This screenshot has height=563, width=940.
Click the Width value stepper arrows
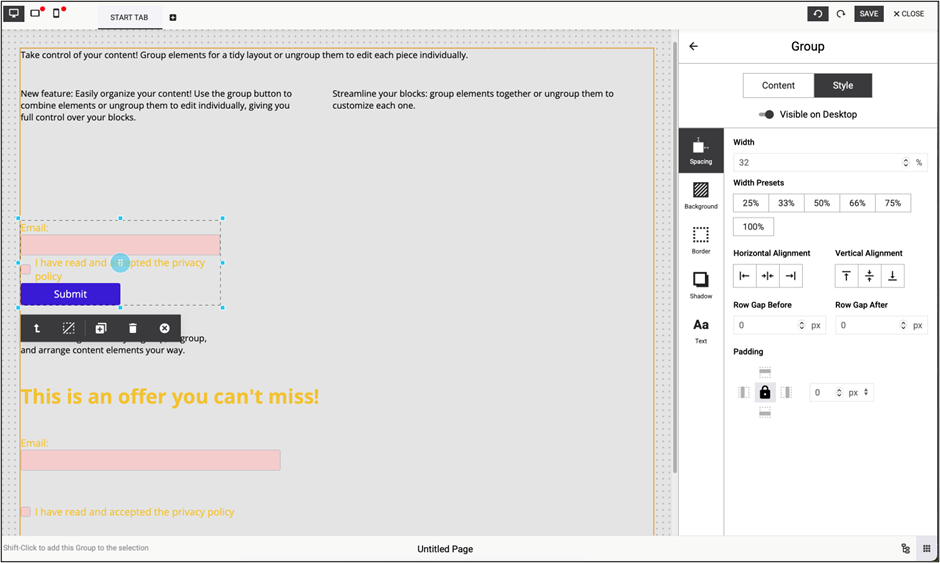click(x=906, y=162)
